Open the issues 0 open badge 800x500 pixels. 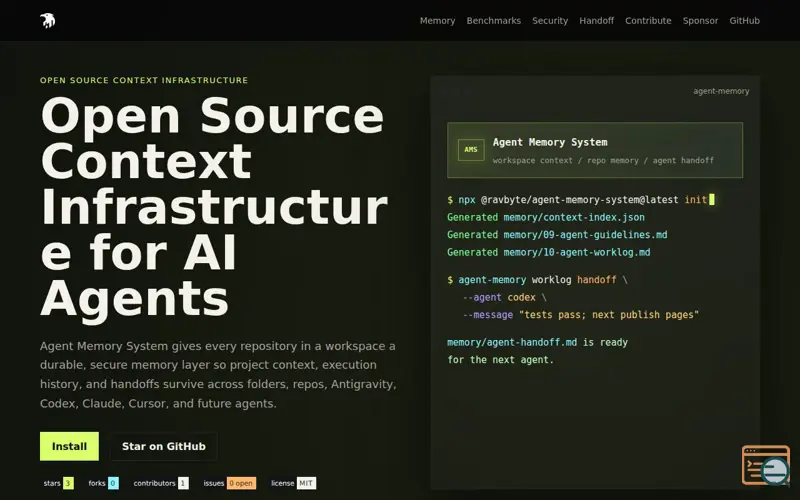[230, 483]
